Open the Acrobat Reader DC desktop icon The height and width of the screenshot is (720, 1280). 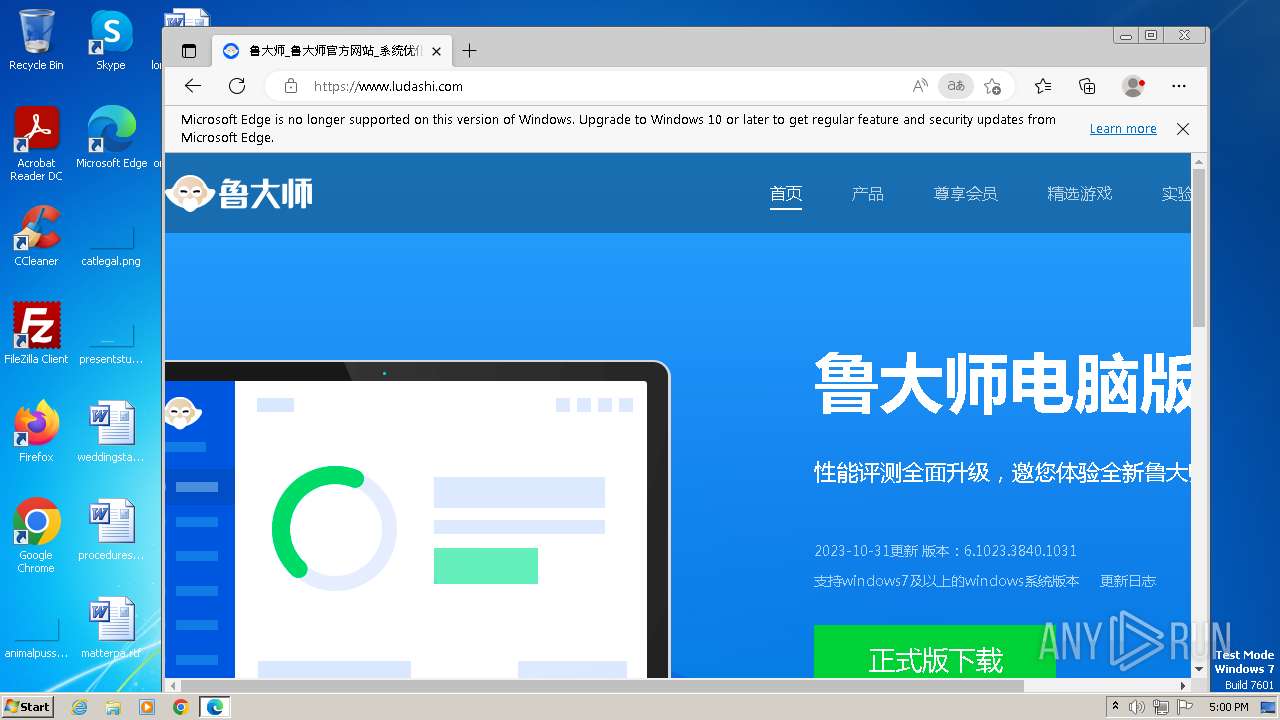36,144
